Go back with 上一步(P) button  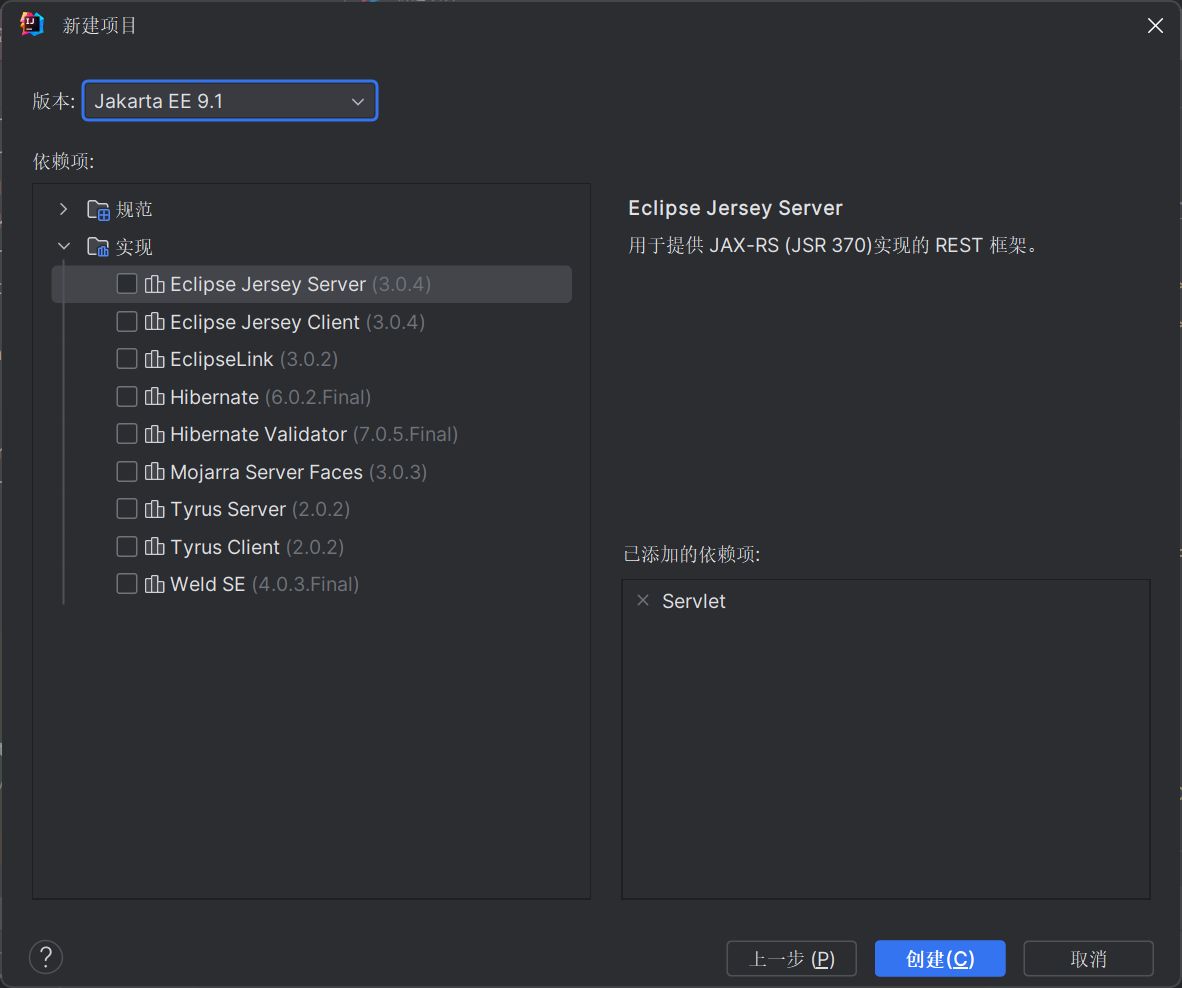pyautogui.click(x=792, y=958)
